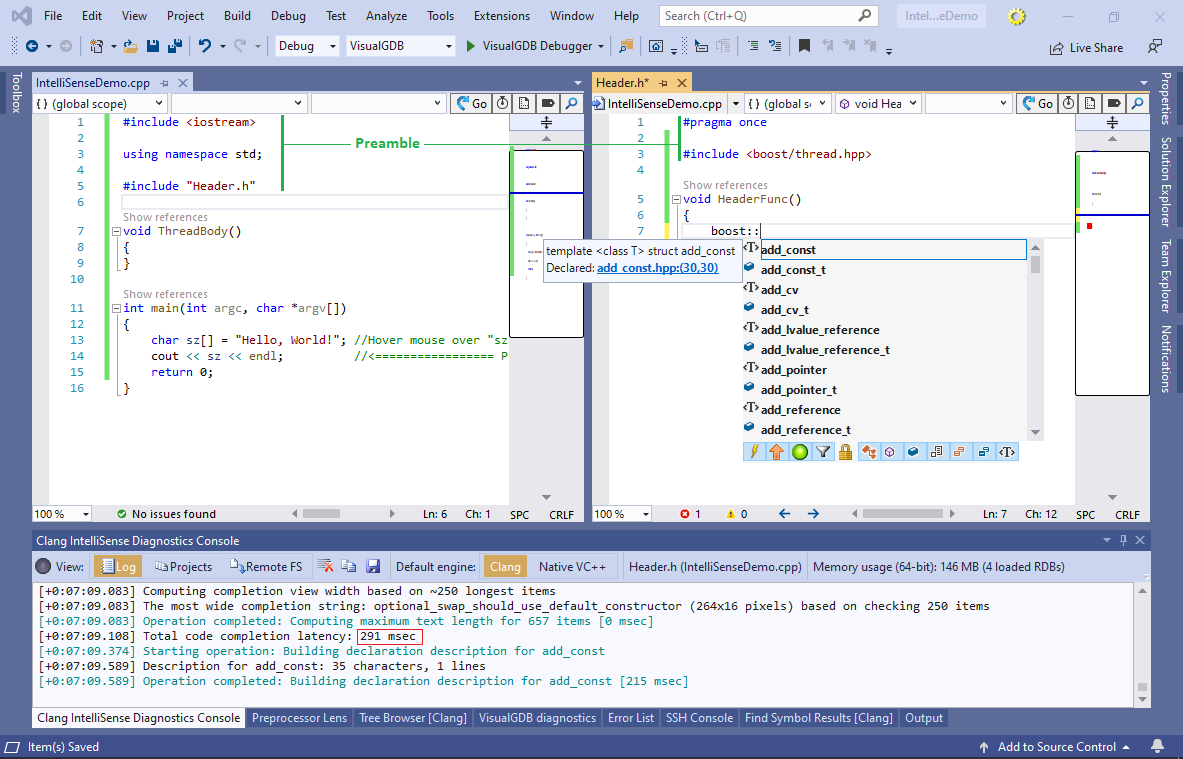Toggle the blue block filter in completion popup
Screen dimensions: 1183x759
click(x=913, y=452)
